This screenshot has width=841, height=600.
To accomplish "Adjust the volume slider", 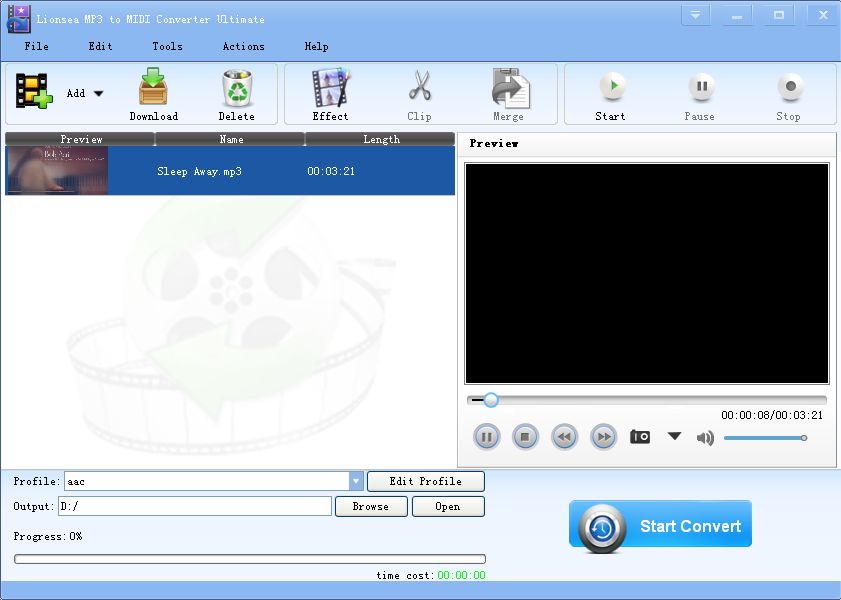I will tap(765, 438).
